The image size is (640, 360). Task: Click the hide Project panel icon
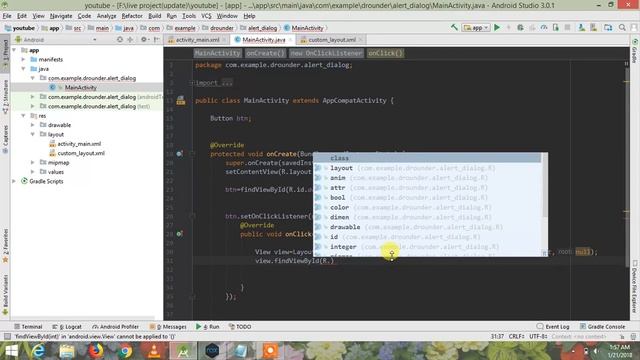[157, 40]
